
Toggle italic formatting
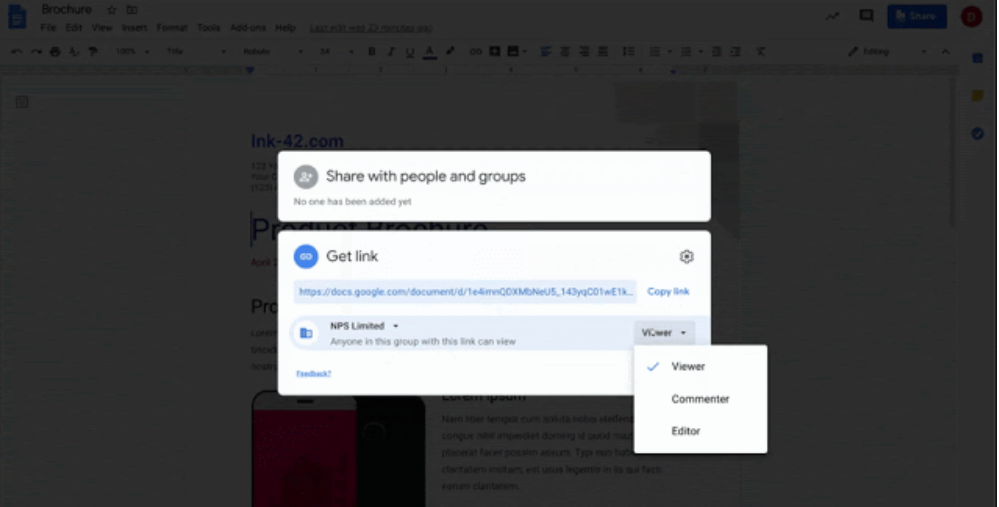coord(391,52)
